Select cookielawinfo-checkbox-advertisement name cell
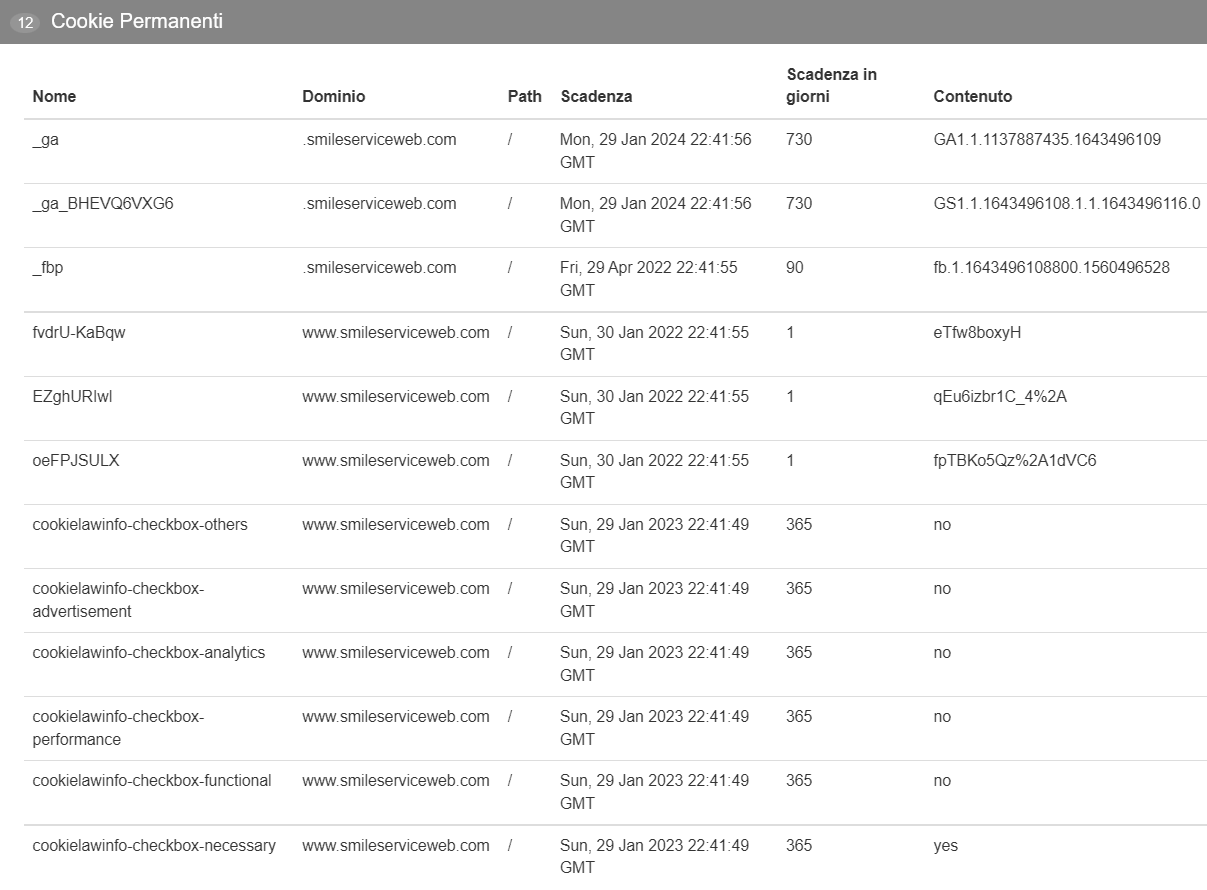 118,600
